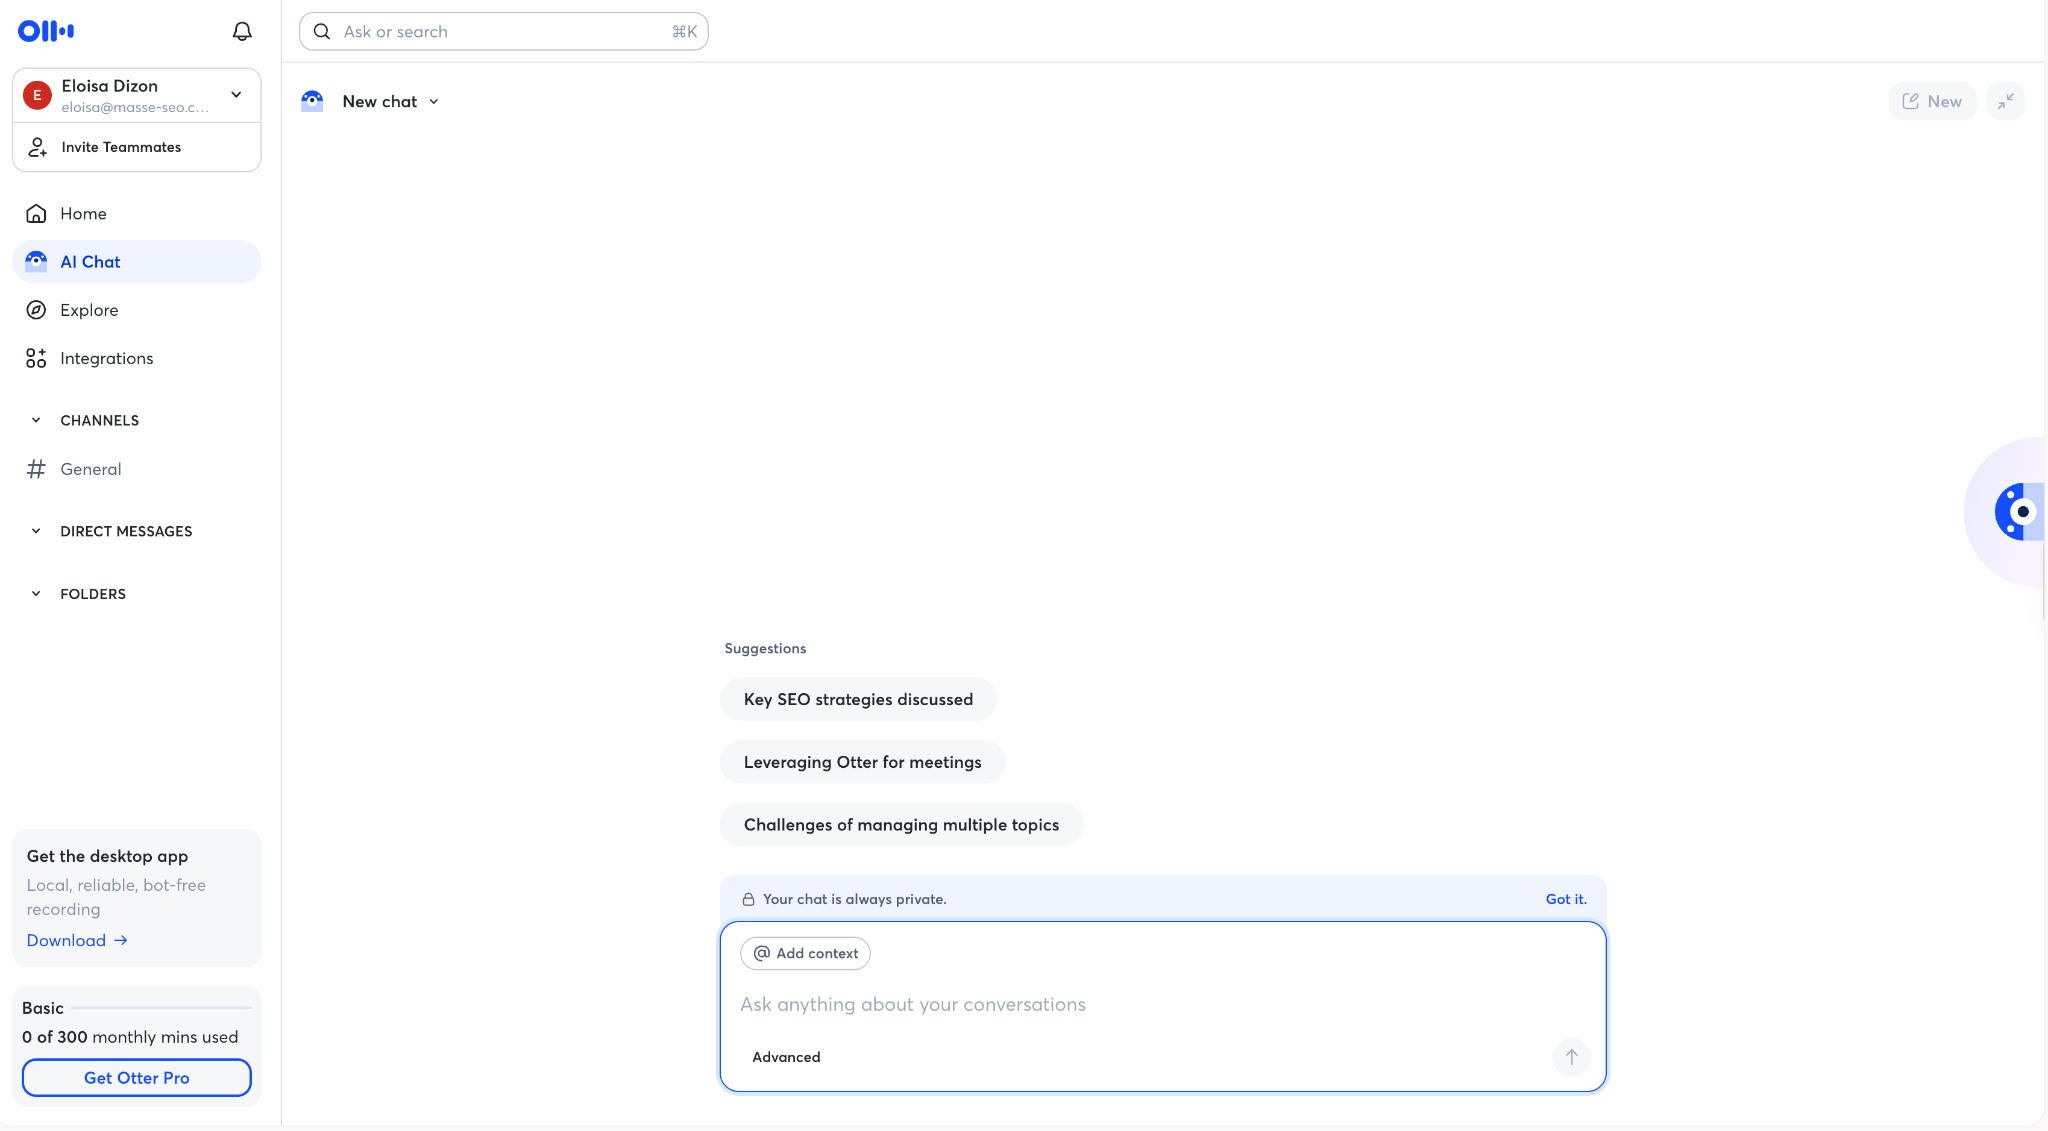Click the Invite Teammates person icon
The height and width of the screenshot is (1131, 2048).
tap(37, 147)
